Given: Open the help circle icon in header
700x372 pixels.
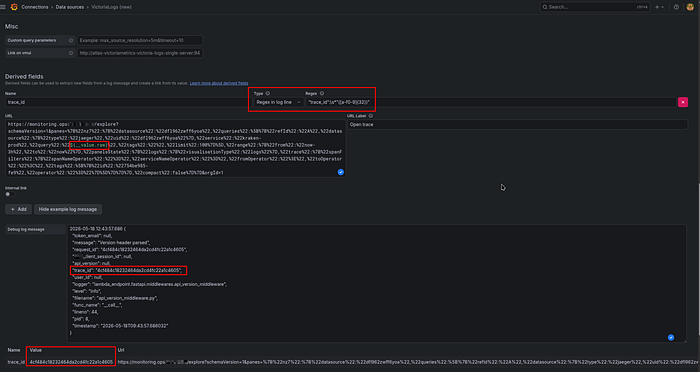Looking at the screenshot, I should (676, 7).
